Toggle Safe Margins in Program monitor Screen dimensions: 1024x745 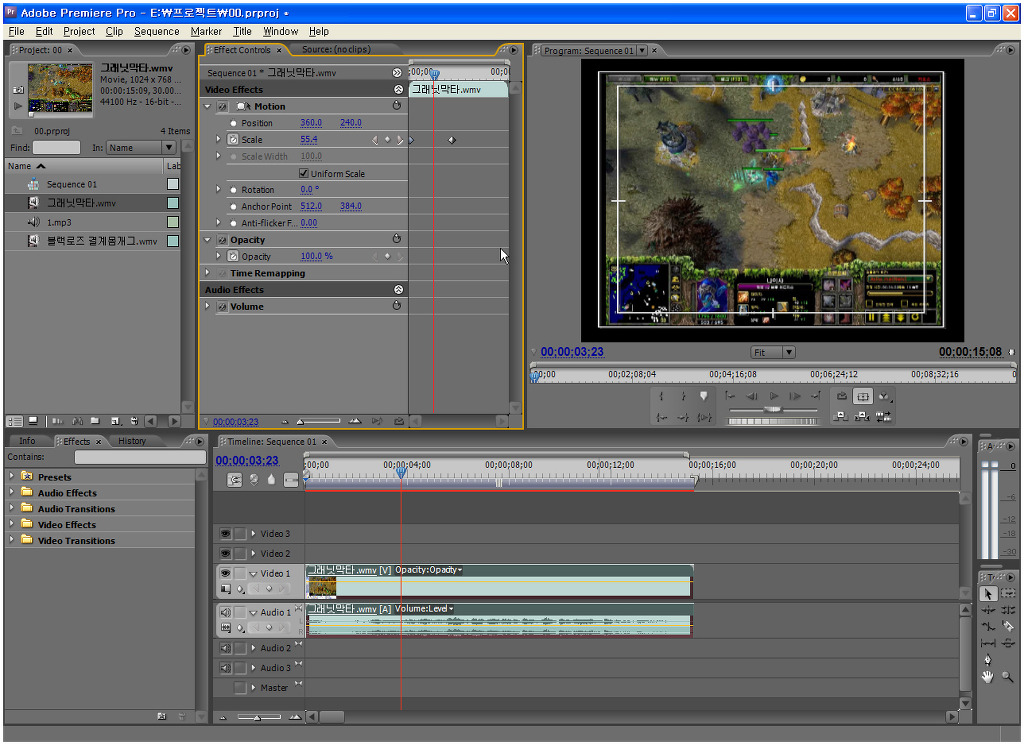pyautogui.click(x=863, y=397)
